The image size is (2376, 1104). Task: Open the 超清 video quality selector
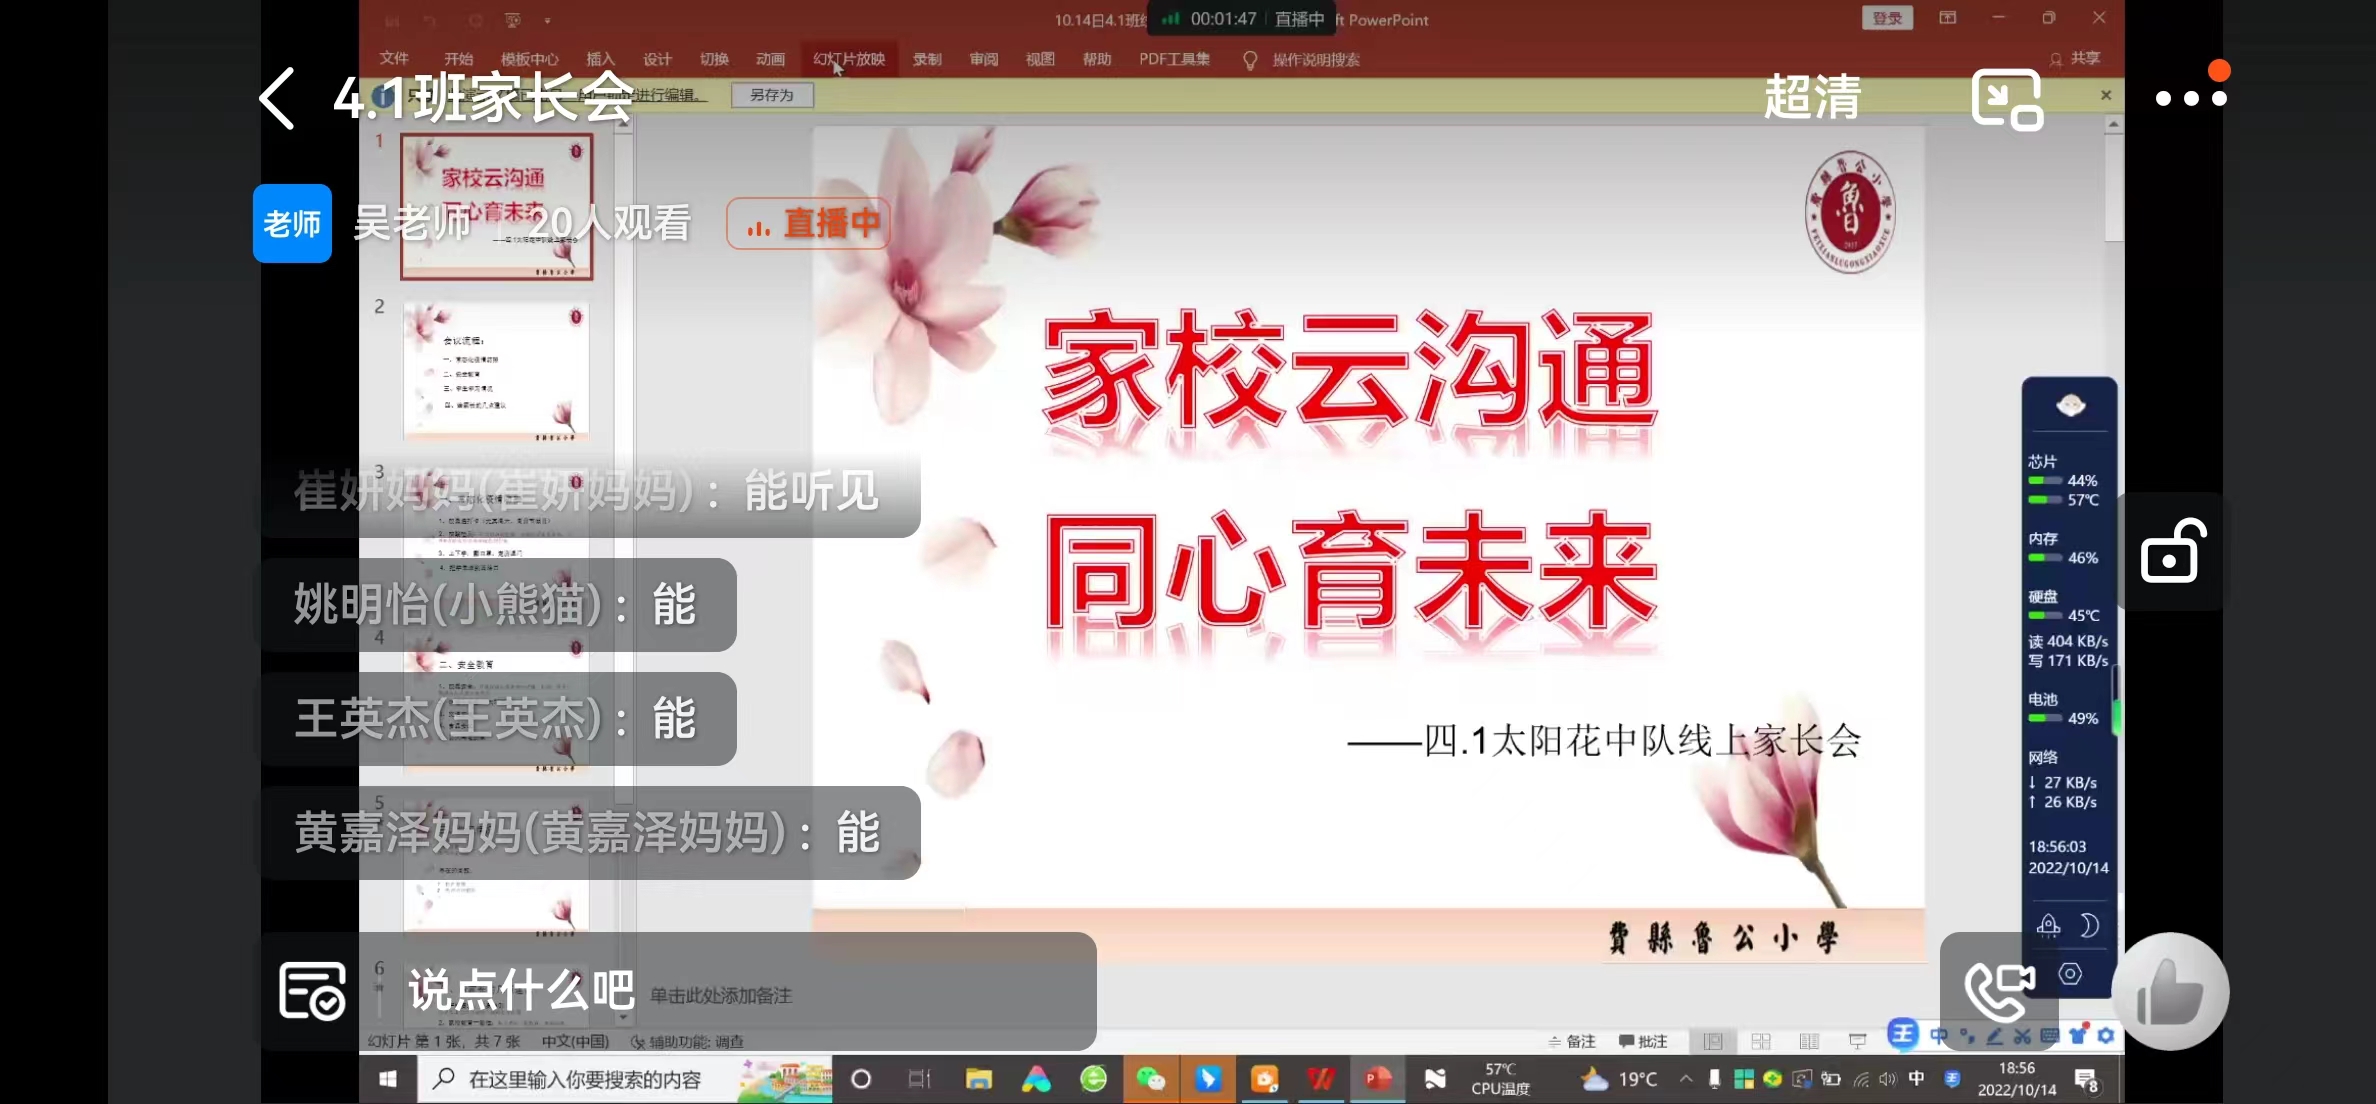click(1812, 99)
